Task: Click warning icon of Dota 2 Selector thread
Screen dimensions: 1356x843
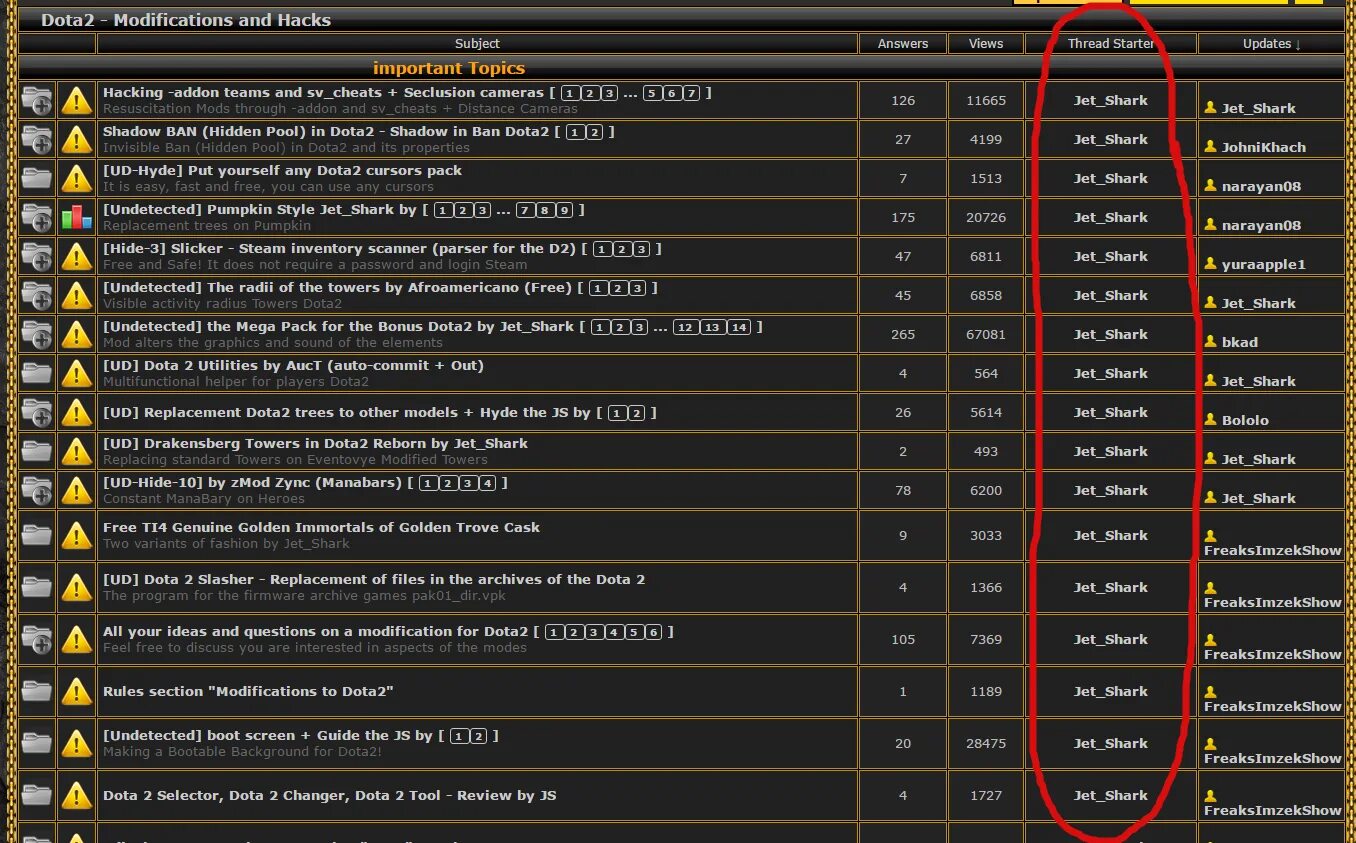Action: [77, 795]
